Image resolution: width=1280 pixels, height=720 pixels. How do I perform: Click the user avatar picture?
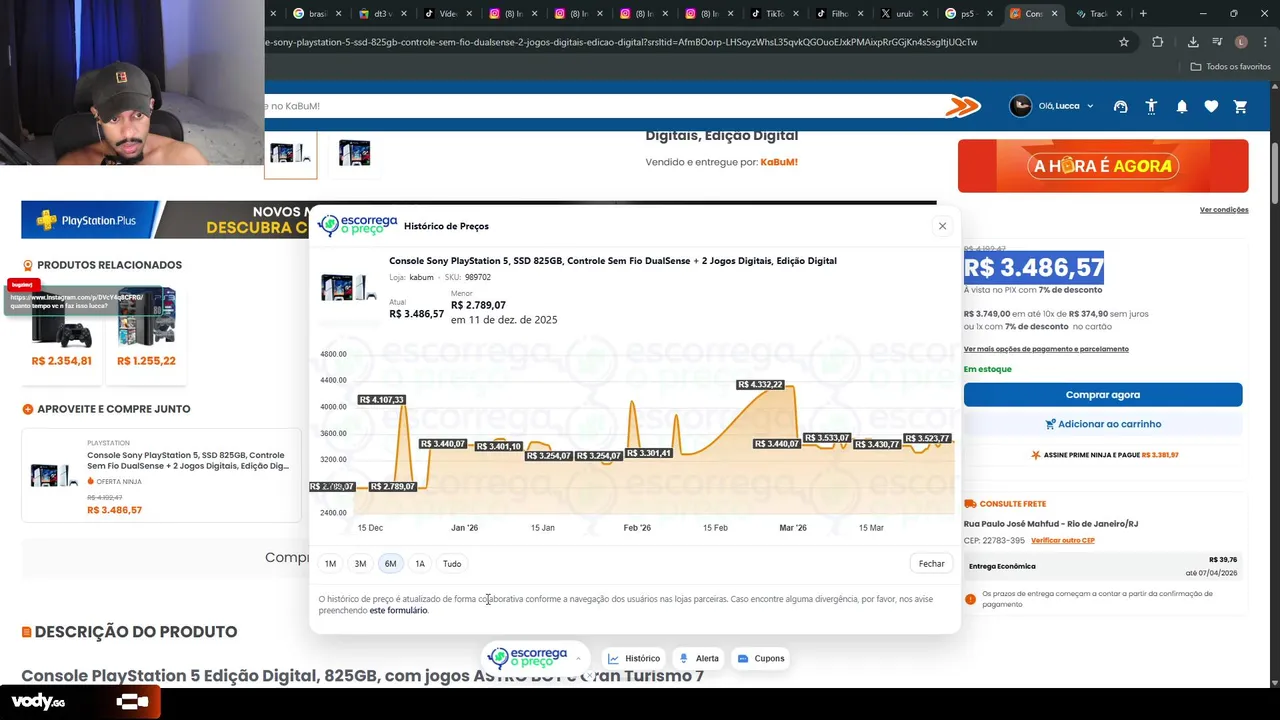point(1020,106)
